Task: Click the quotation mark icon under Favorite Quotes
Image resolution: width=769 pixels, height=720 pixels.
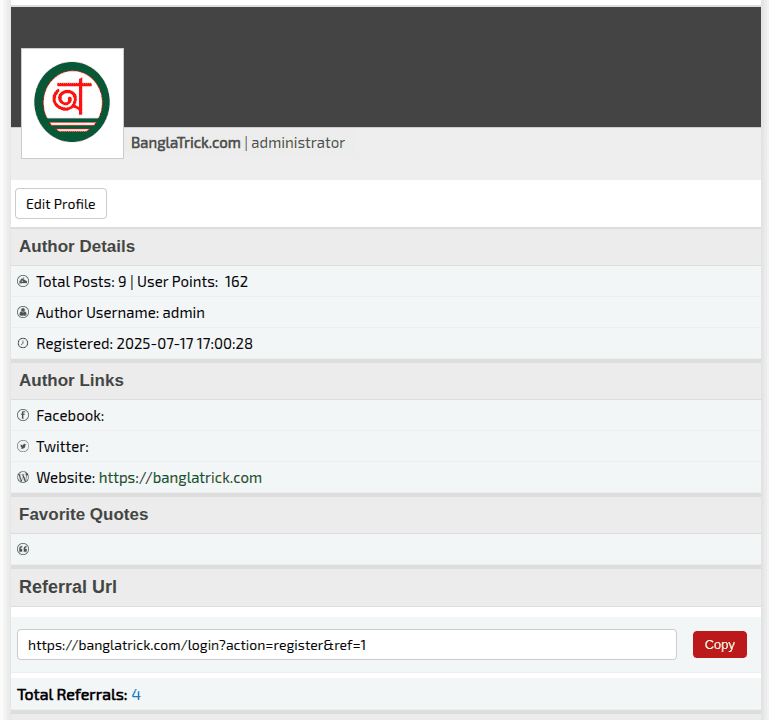Action: tap(24, 549)
